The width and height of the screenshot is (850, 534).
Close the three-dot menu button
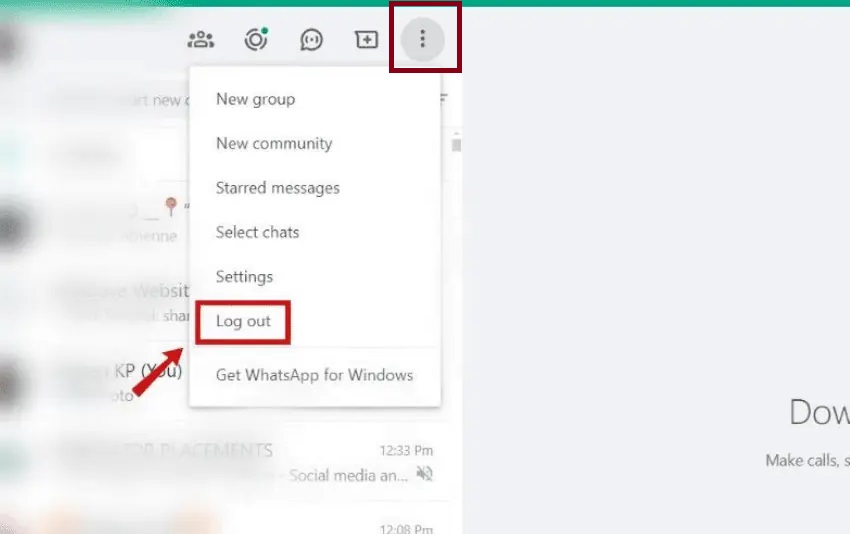423,39
